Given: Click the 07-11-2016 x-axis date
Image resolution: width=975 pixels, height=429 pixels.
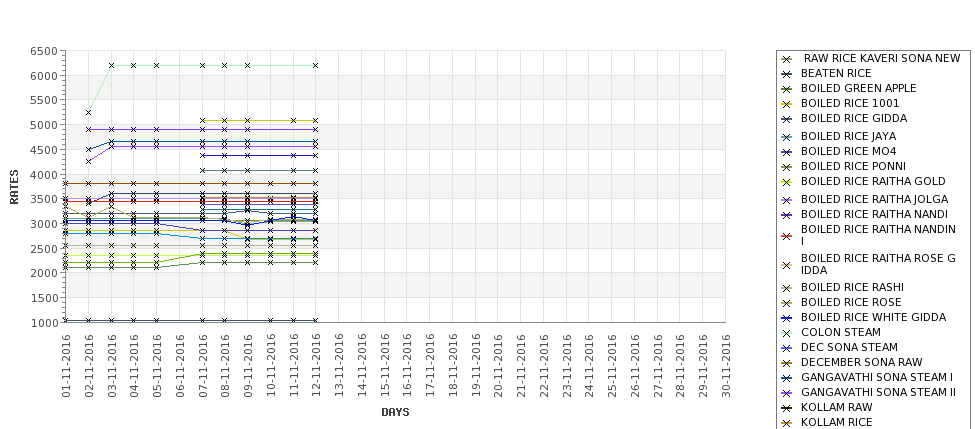Looking at the screenshot, I should pyautogui.click(x=203, y=366).
